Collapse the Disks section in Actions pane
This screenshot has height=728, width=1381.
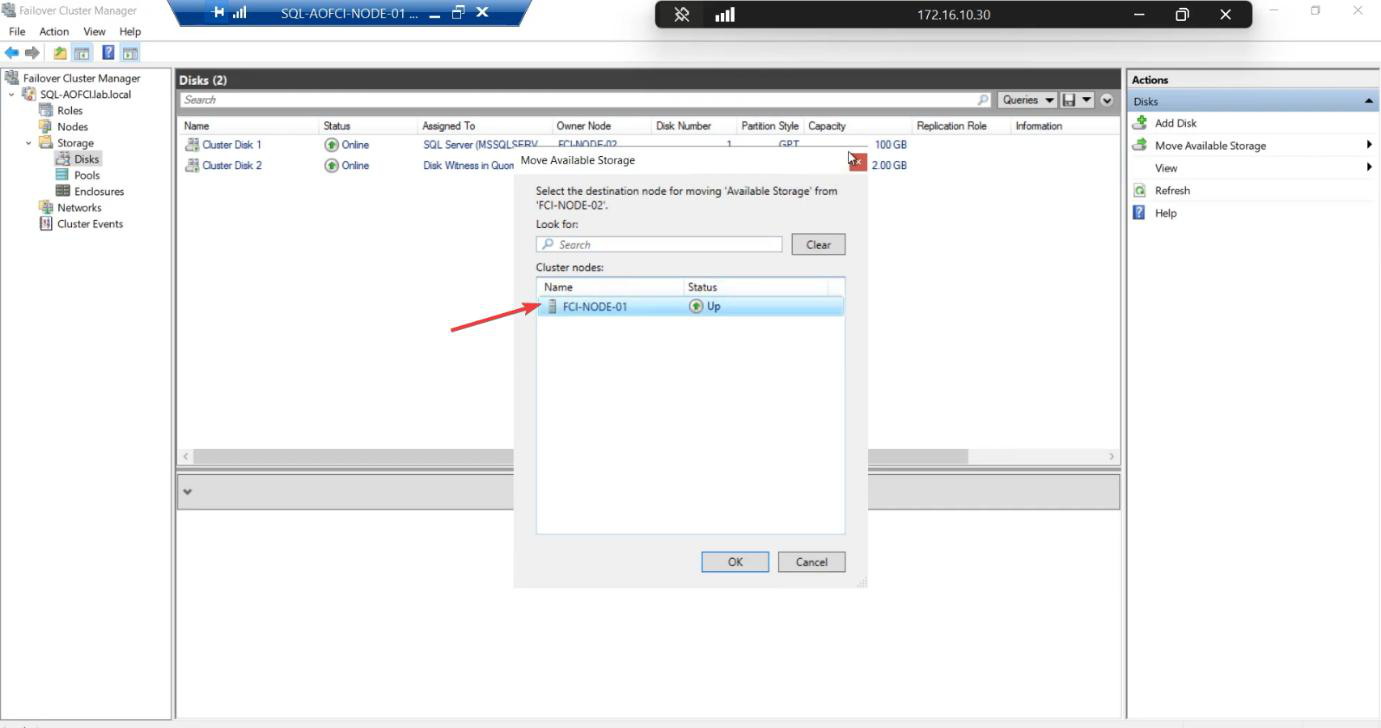click(x=1368, y=102)
